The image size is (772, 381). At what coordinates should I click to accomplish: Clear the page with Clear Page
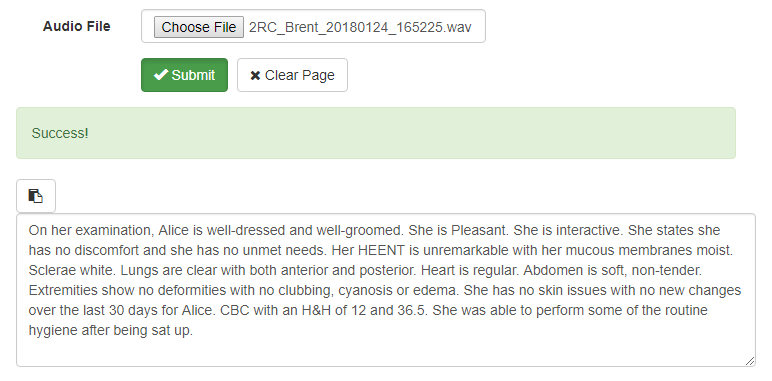click(292, 75)
